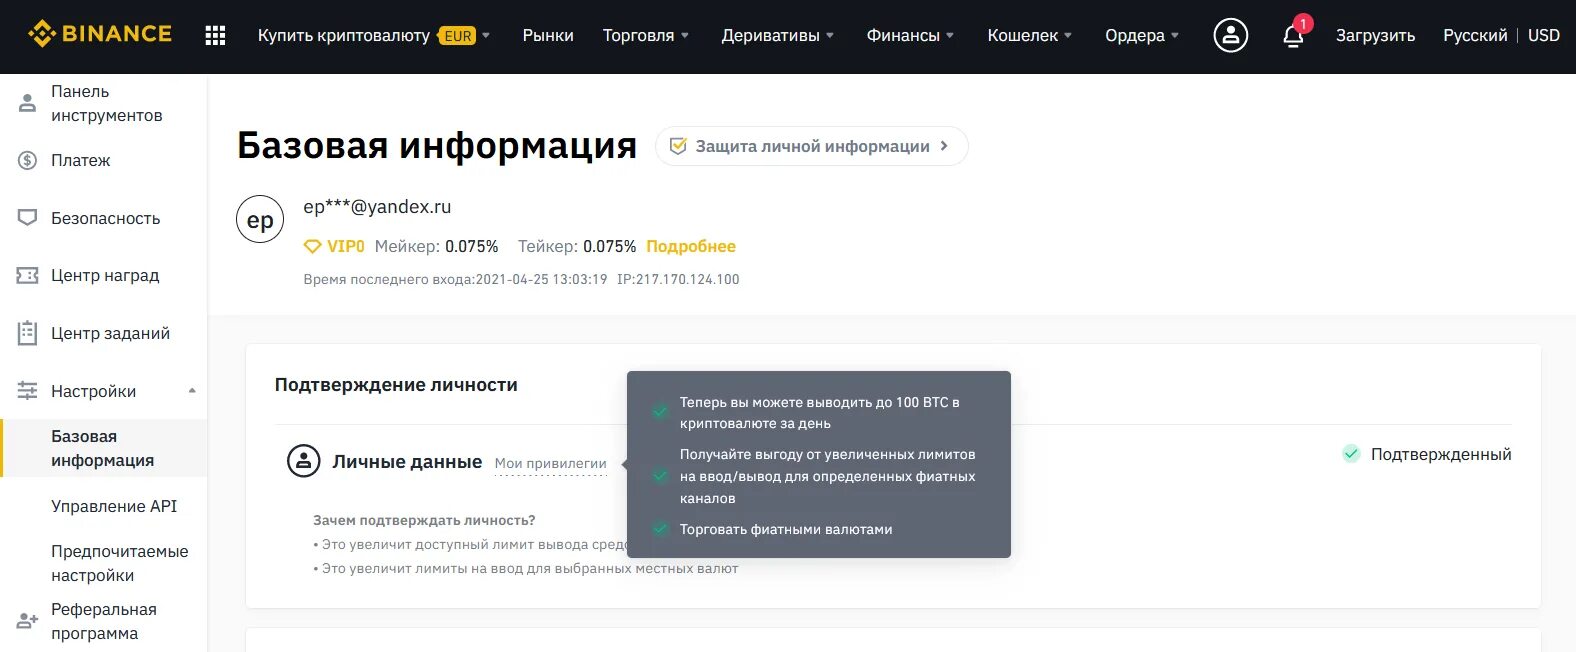This screenshot has width=1576, height=652.
Task: Open the Рынки menu item
Action: pos(548,35)
